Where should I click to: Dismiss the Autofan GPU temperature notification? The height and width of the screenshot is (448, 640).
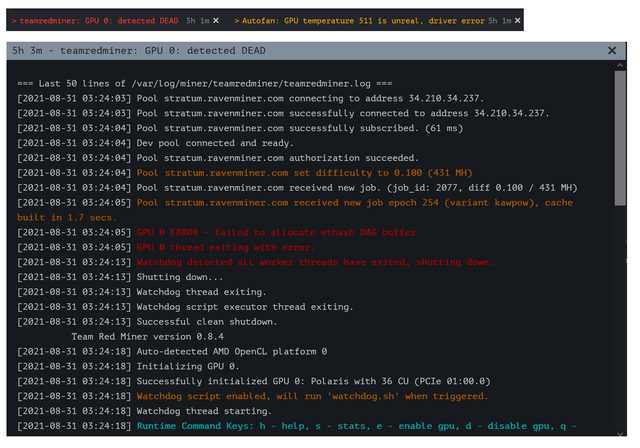click(x=517, y=20)
